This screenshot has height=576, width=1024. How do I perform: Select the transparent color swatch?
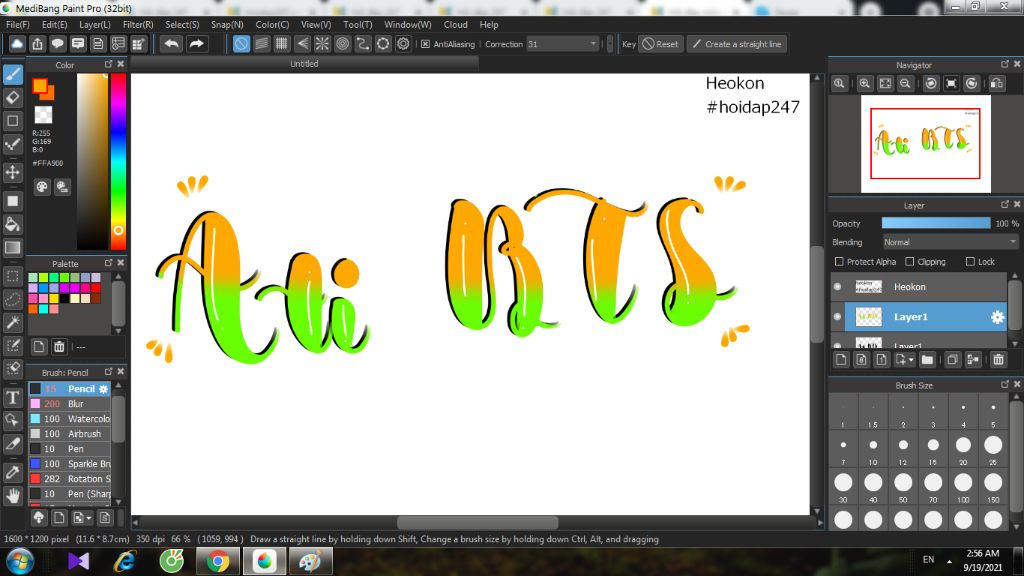pos(43,114)
